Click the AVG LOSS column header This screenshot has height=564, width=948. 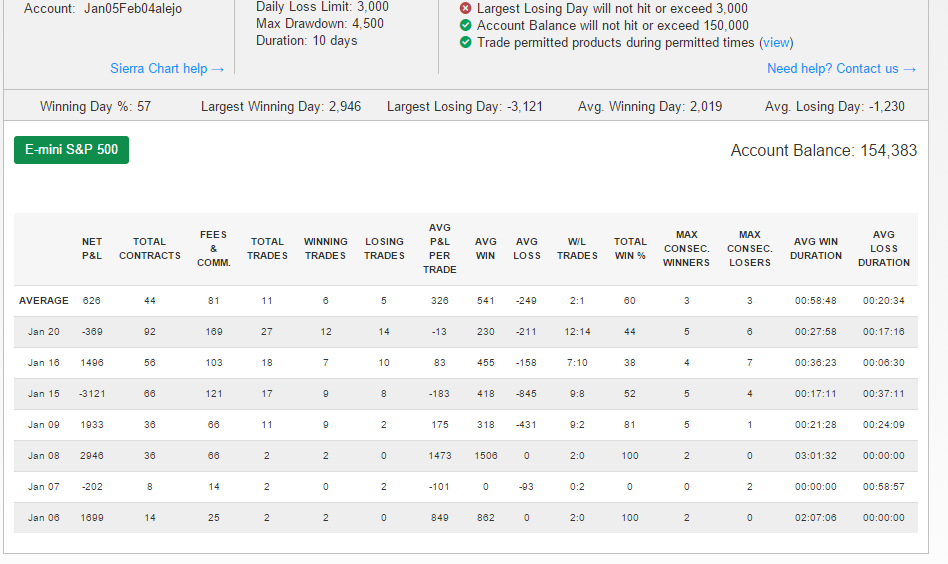click(x=527, y=248)
